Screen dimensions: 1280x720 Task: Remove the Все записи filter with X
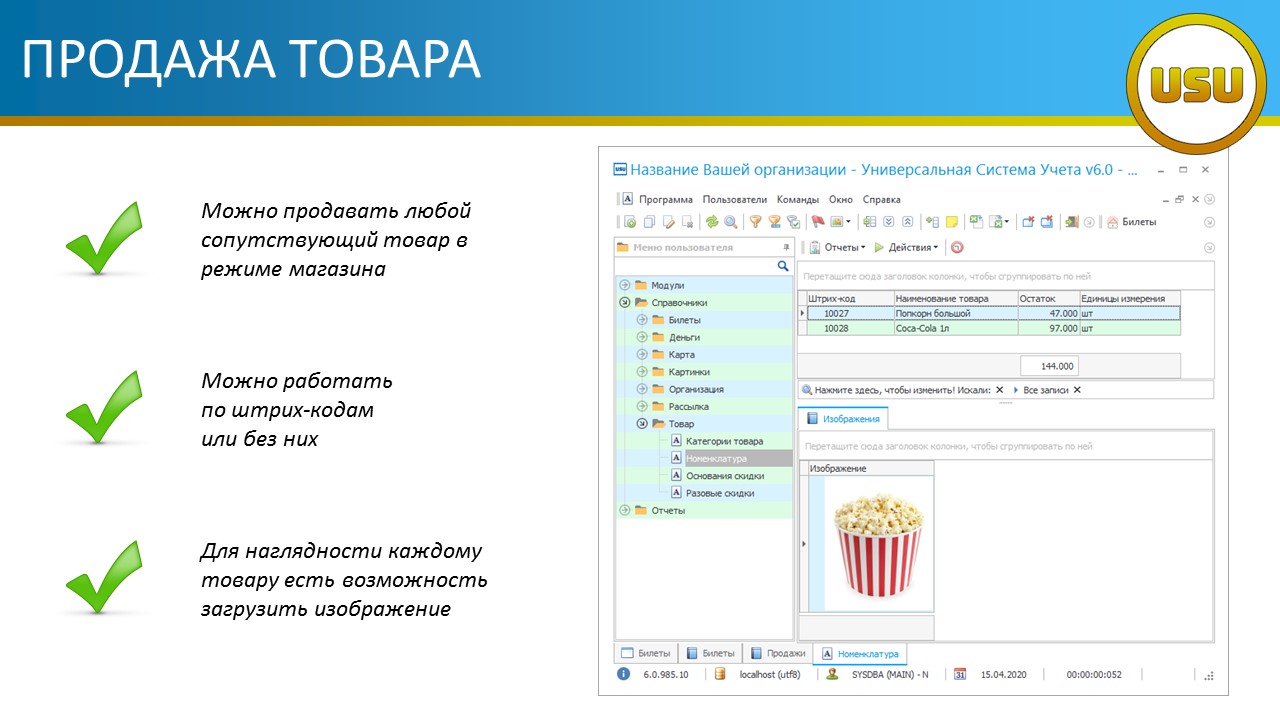tap(1077, 390)
